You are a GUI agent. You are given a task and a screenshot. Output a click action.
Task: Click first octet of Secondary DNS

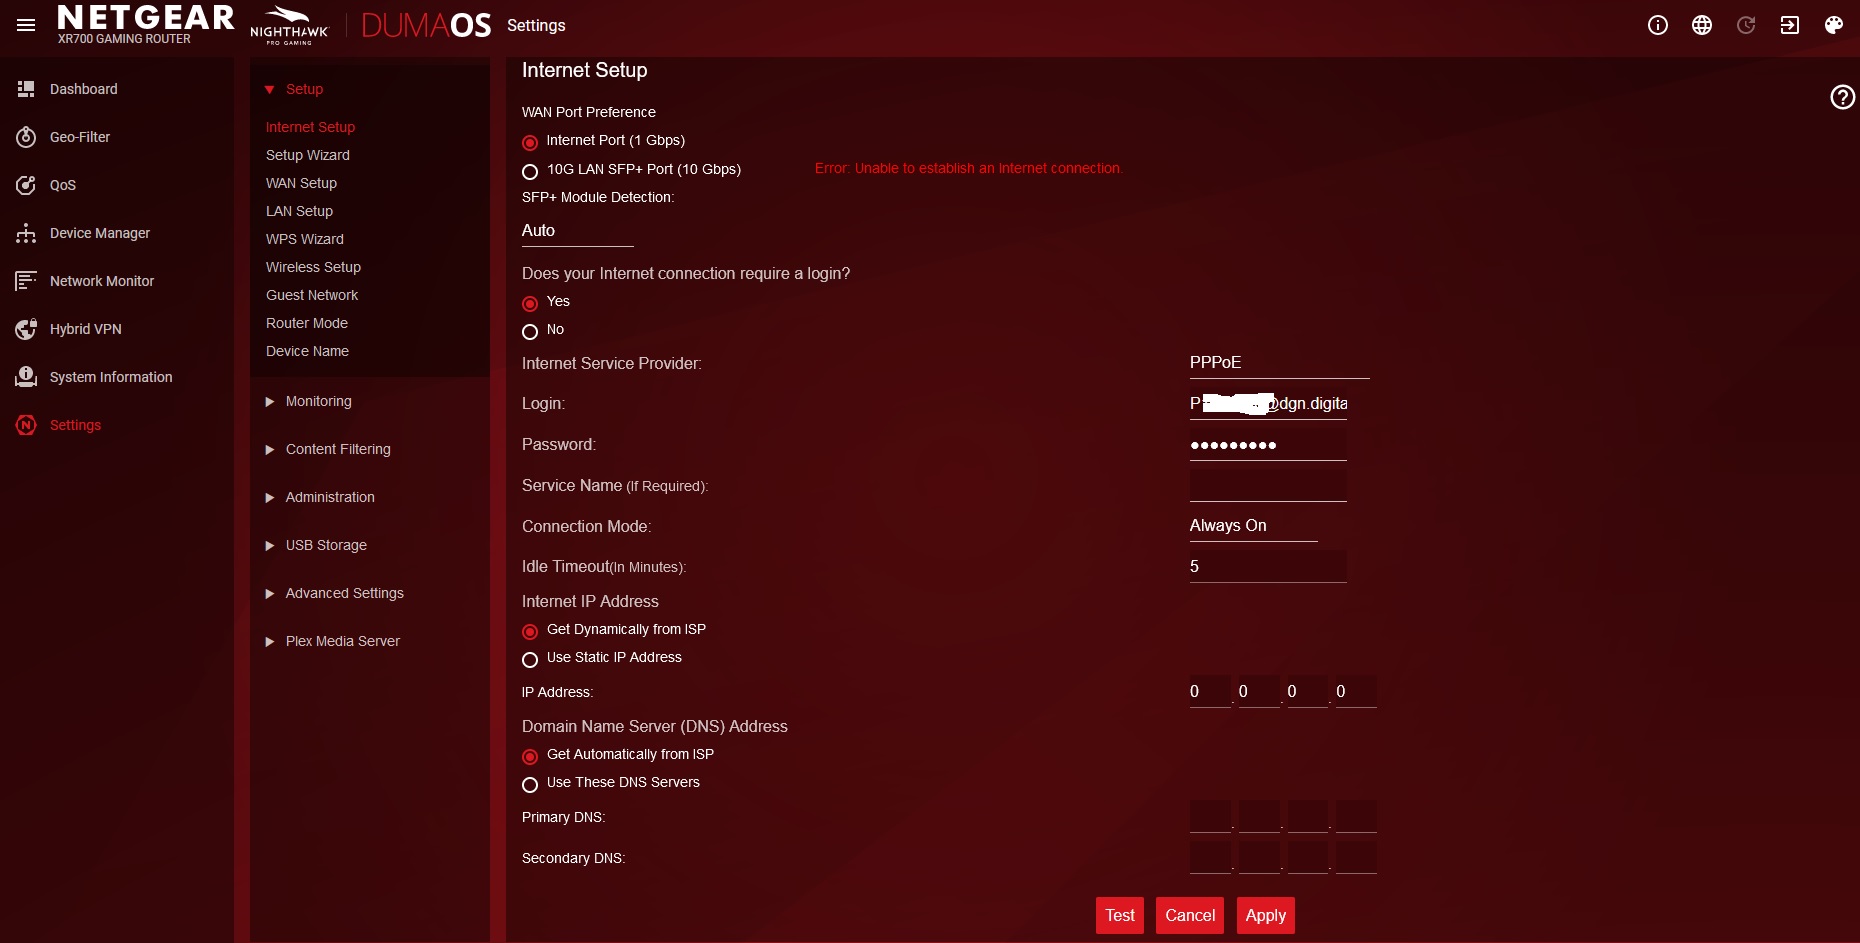click(x=1210, y=858)
